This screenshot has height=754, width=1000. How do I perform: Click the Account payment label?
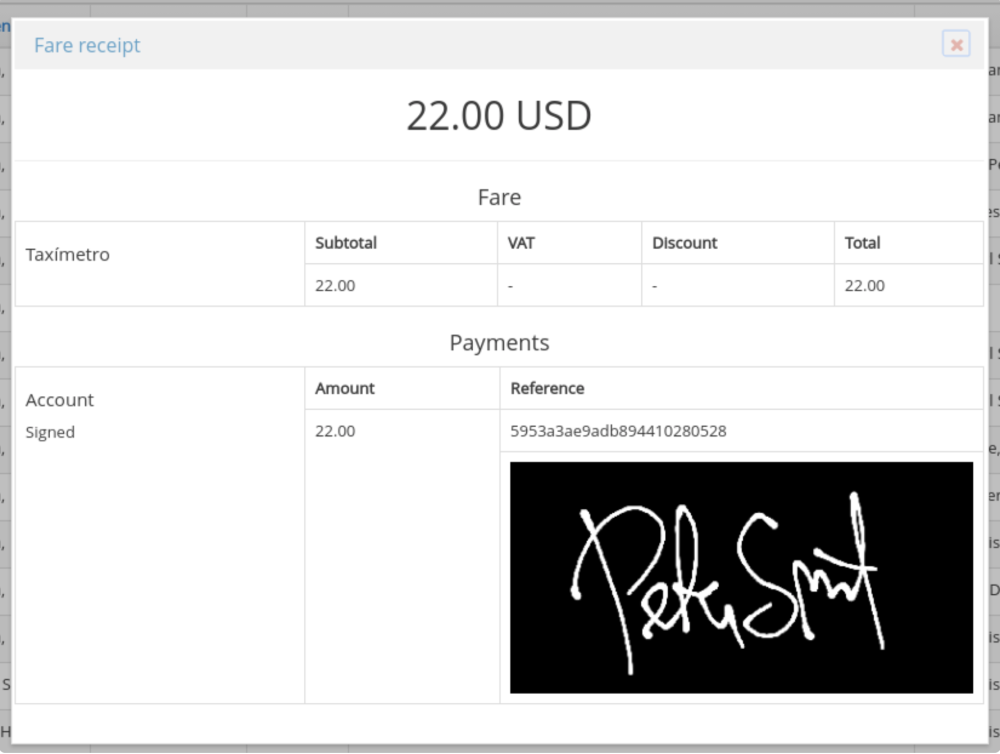(59, 400)
